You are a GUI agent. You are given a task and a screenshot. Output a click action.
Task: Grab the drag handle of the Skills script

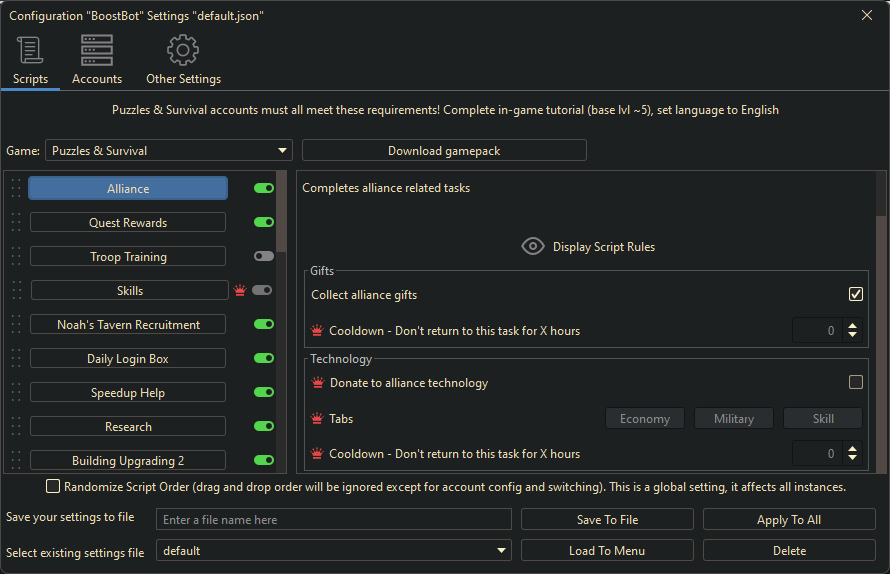pos(16,290)
